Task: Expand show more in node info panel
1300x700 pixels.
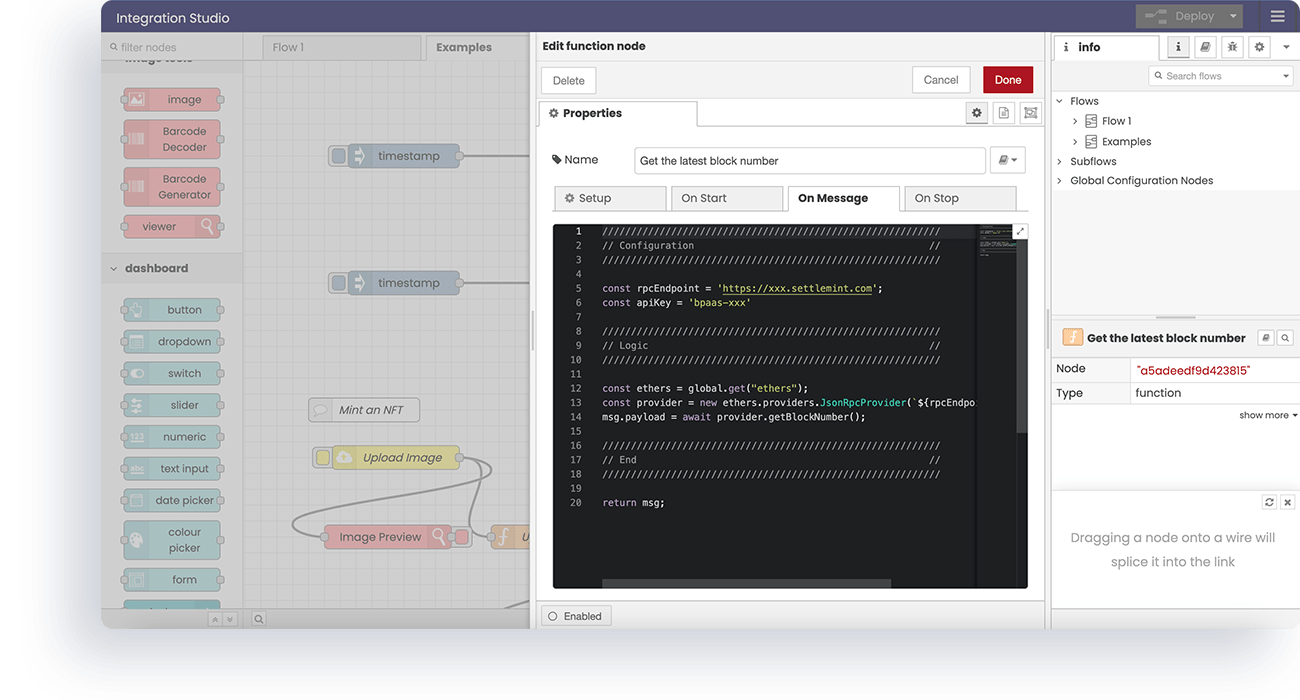Action: pos(1267,414)
